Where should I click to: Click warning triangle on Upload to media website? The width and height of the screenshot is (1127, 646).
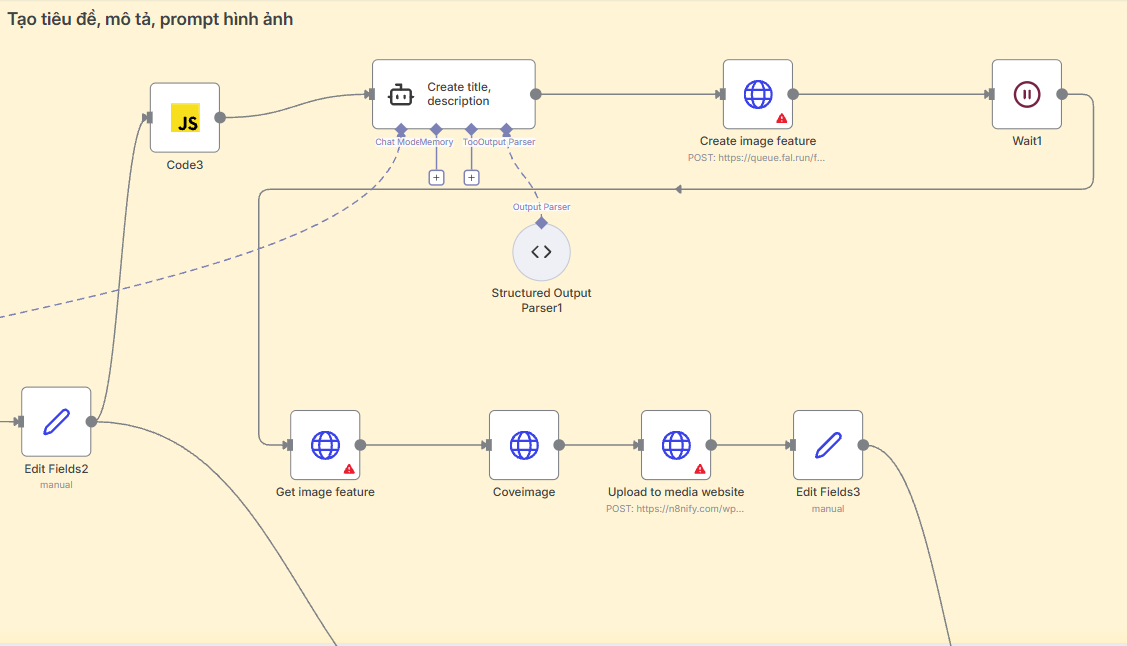(x=700, y=469)
